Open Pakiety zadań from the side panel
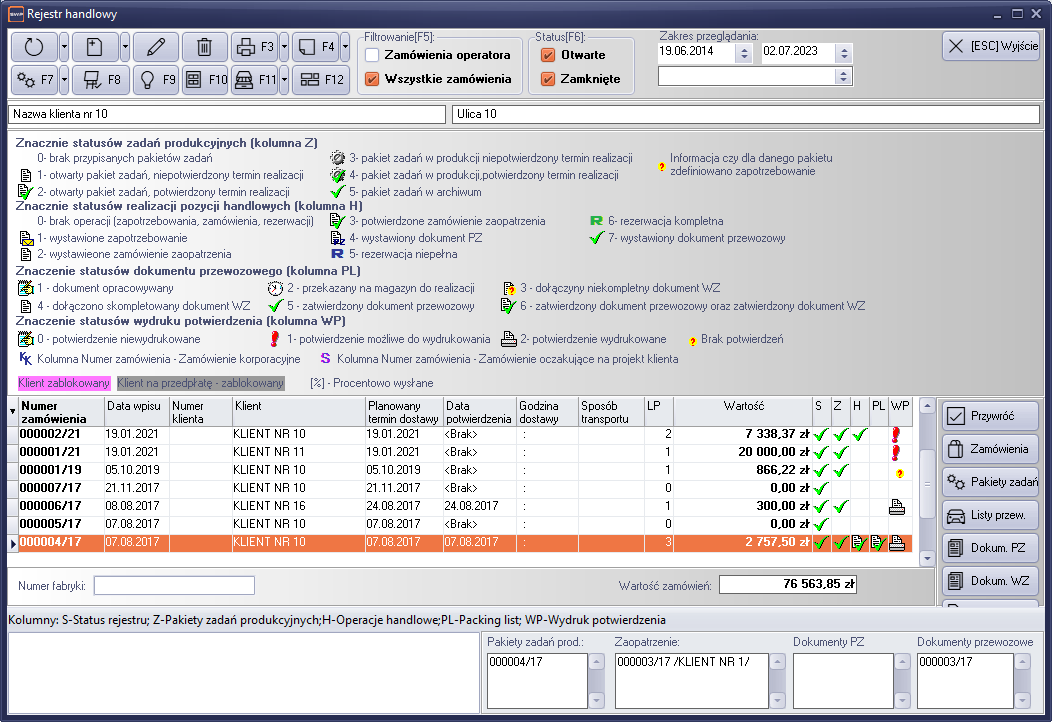The width and height of the screenshot is (1052, 722). 991,482
